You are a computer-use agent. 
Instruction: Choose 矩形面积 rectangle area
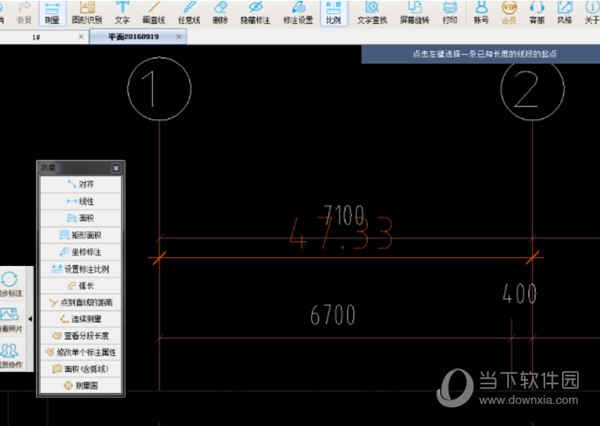(x=81, y=235)
